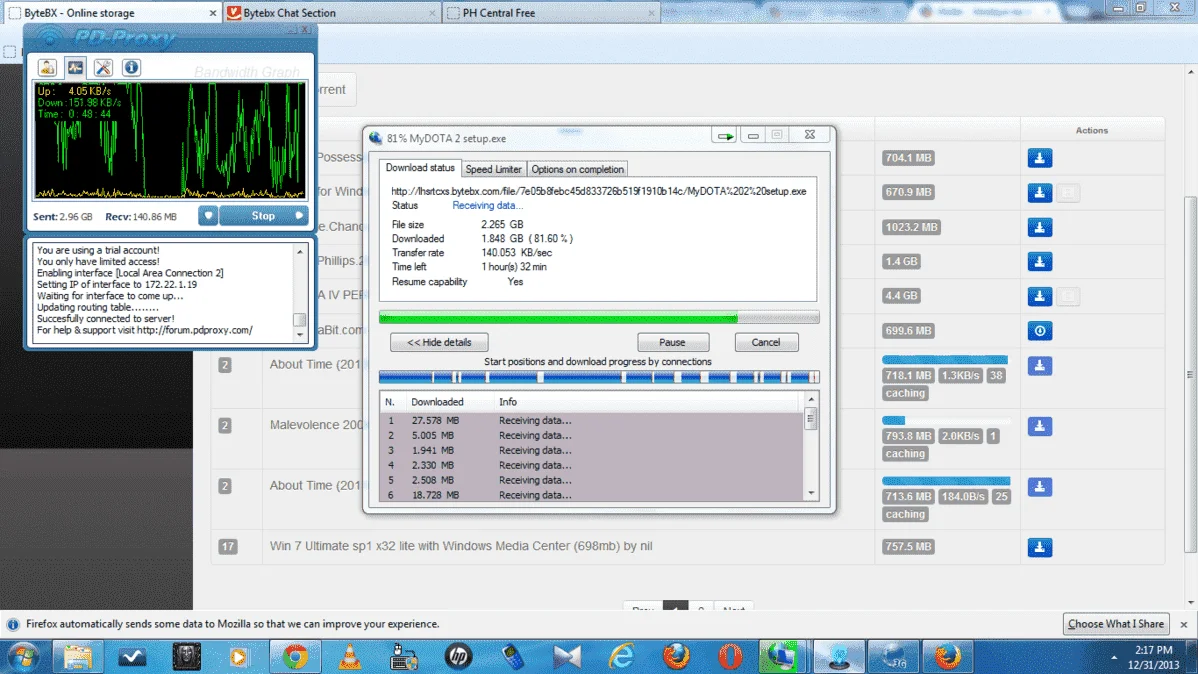Click the blue connections progress bar

pyautogui.click(x=599, y=377)
